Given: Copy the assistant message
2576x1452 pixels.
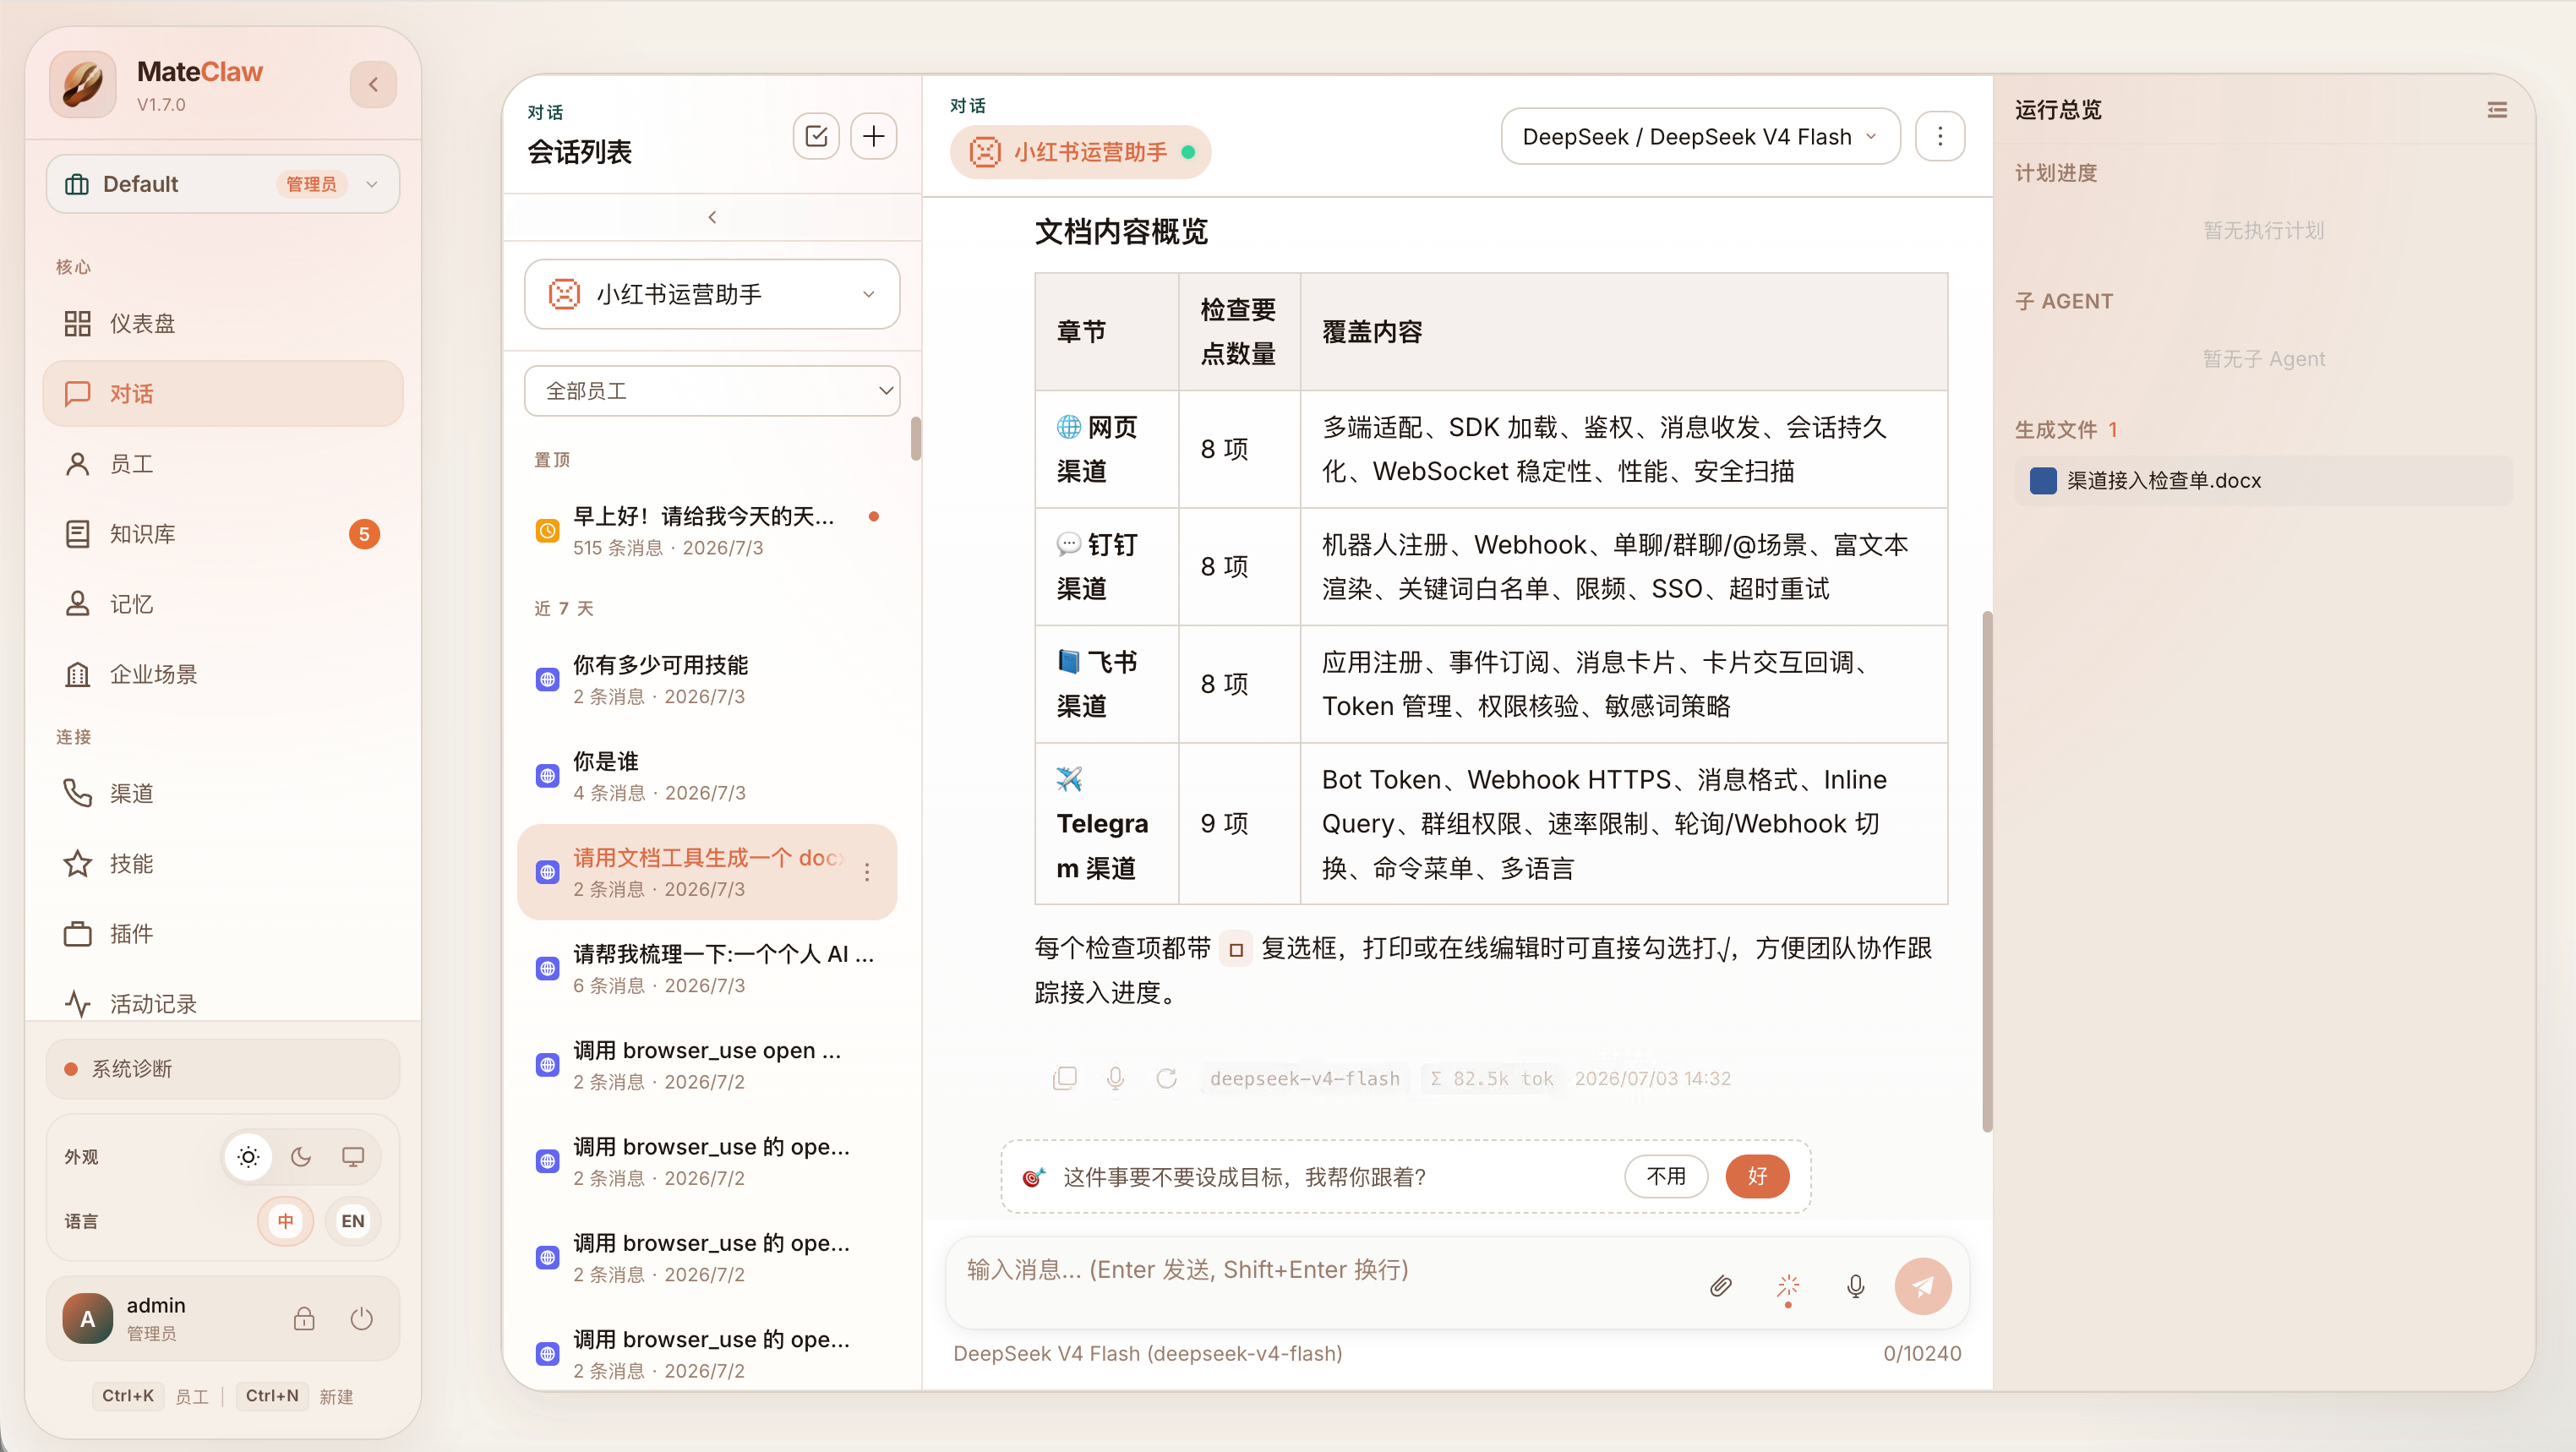Looking at the screenshot, I should (1064, 1078).
